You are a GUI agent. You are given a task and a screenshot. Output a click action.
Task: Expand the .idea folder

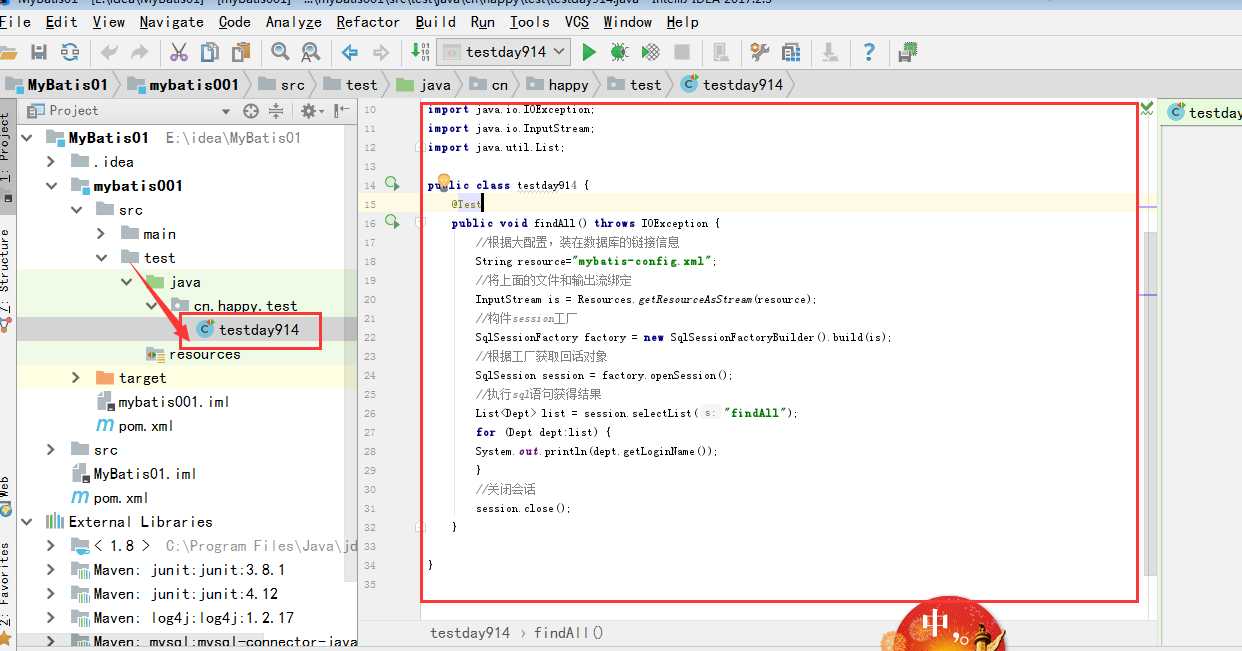51,162
